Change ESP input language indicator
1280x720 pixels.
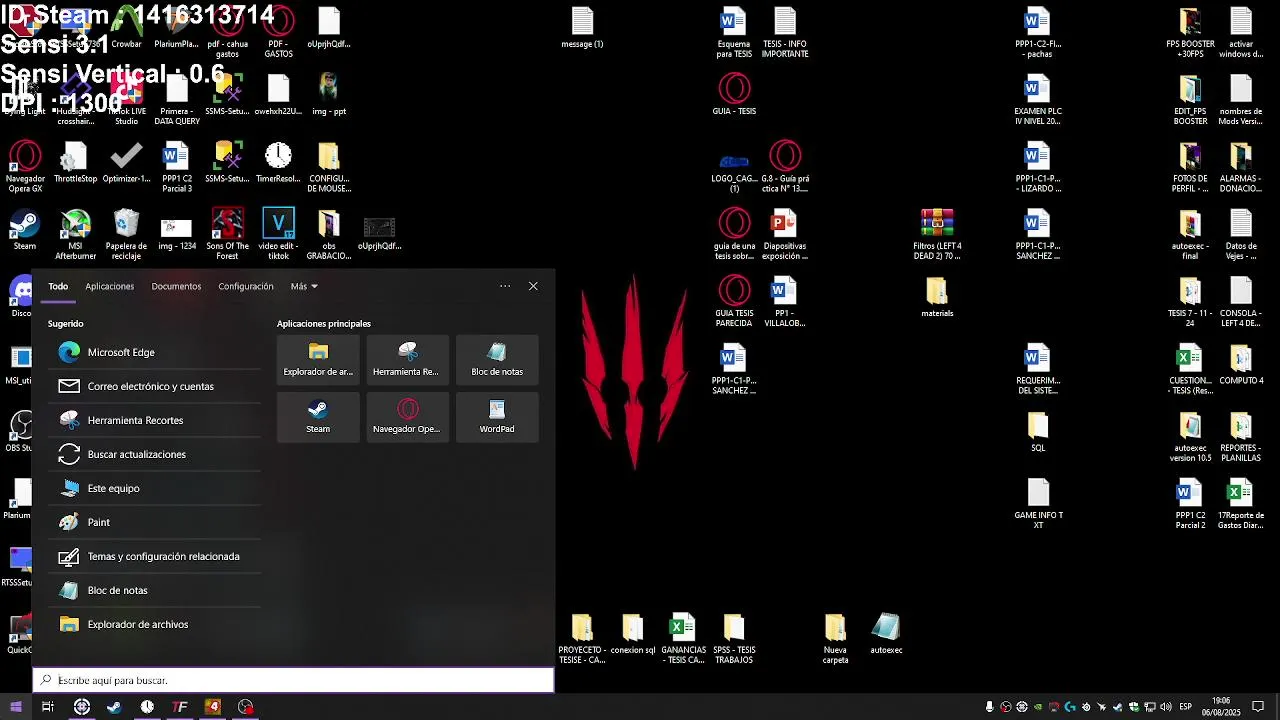click(1186, 707)
